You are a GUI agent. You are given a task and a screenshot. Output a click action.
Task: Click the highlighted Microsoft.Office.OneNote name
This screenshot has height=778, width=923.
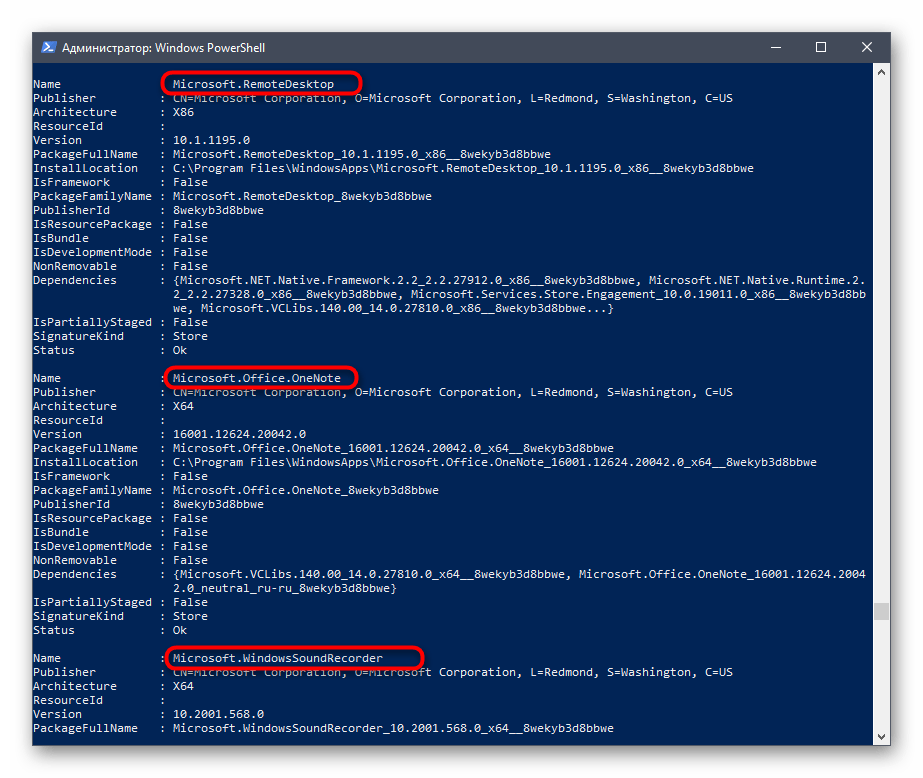coord(256,378)
